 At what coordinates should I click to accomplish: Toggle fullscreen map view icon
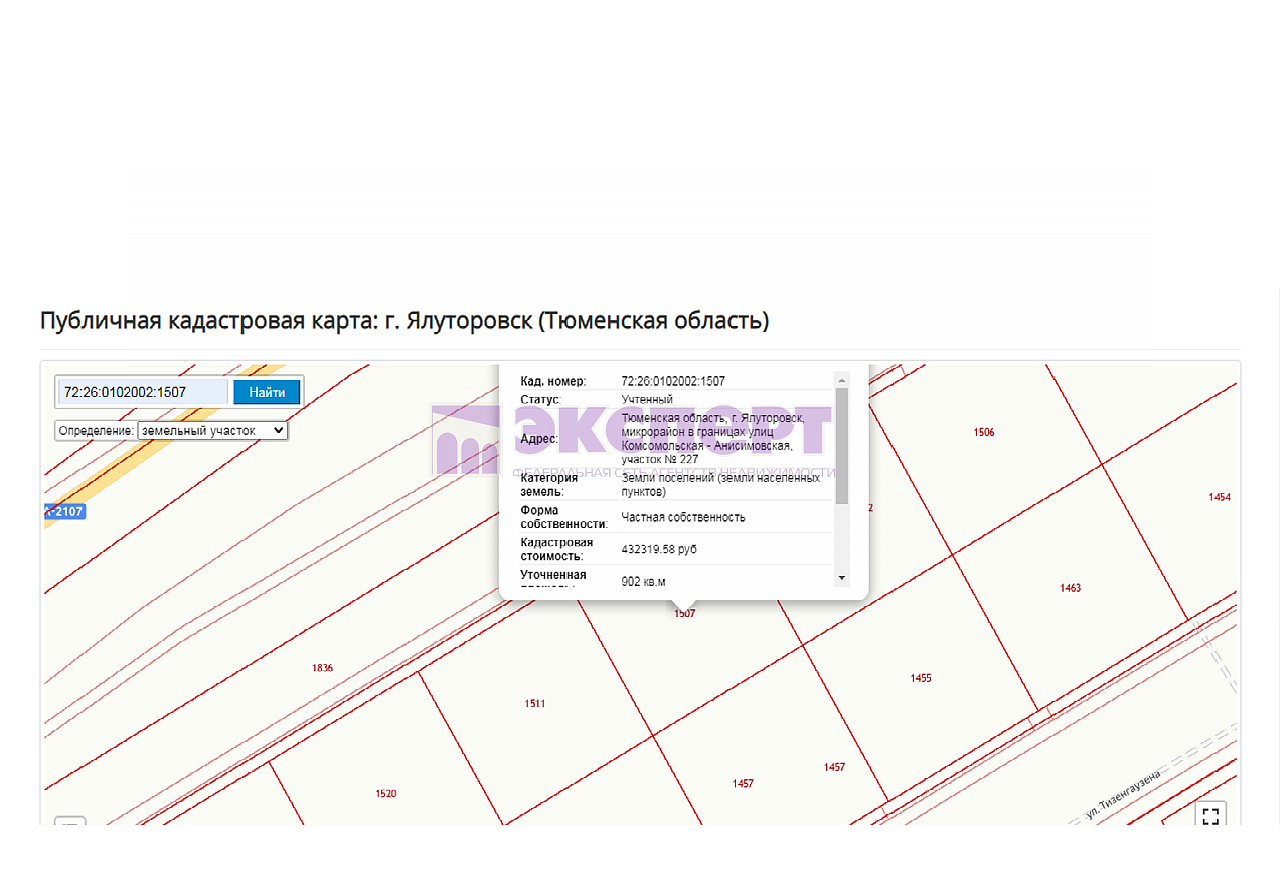(x=1211, y=815)
